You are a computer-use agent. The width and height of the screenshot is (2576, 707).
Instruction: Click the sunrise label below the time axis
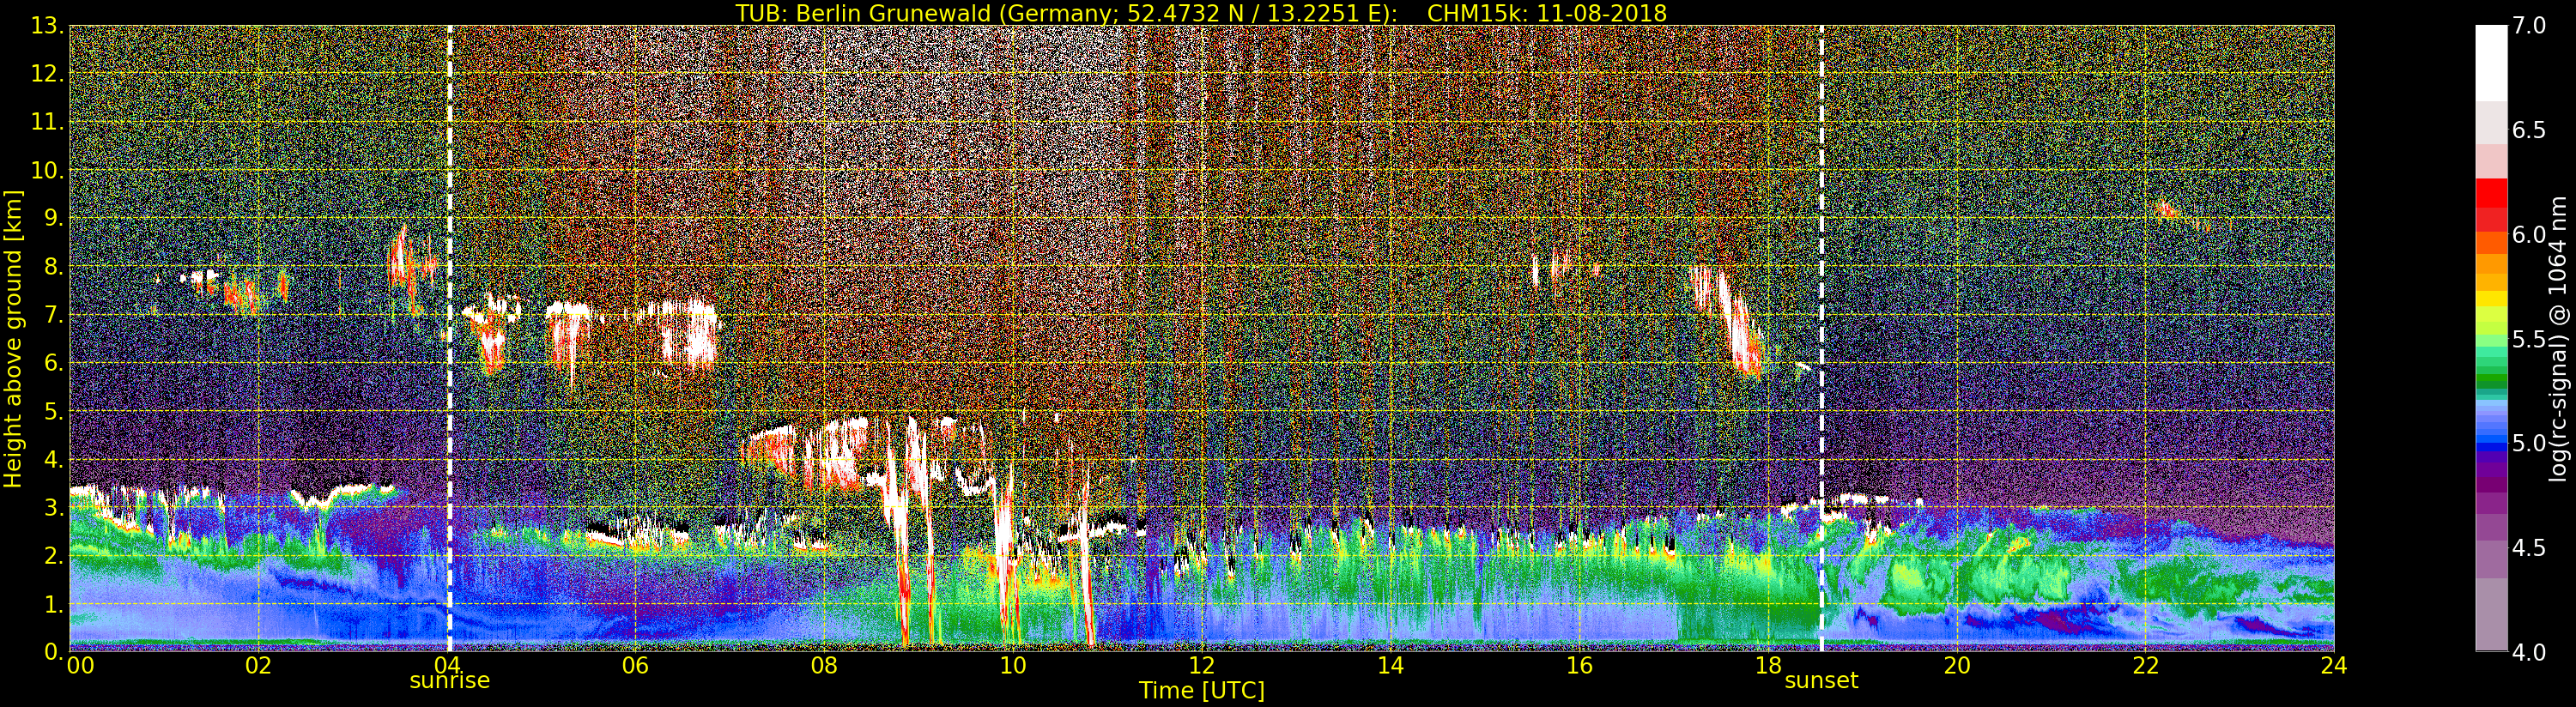click(449, 681)
